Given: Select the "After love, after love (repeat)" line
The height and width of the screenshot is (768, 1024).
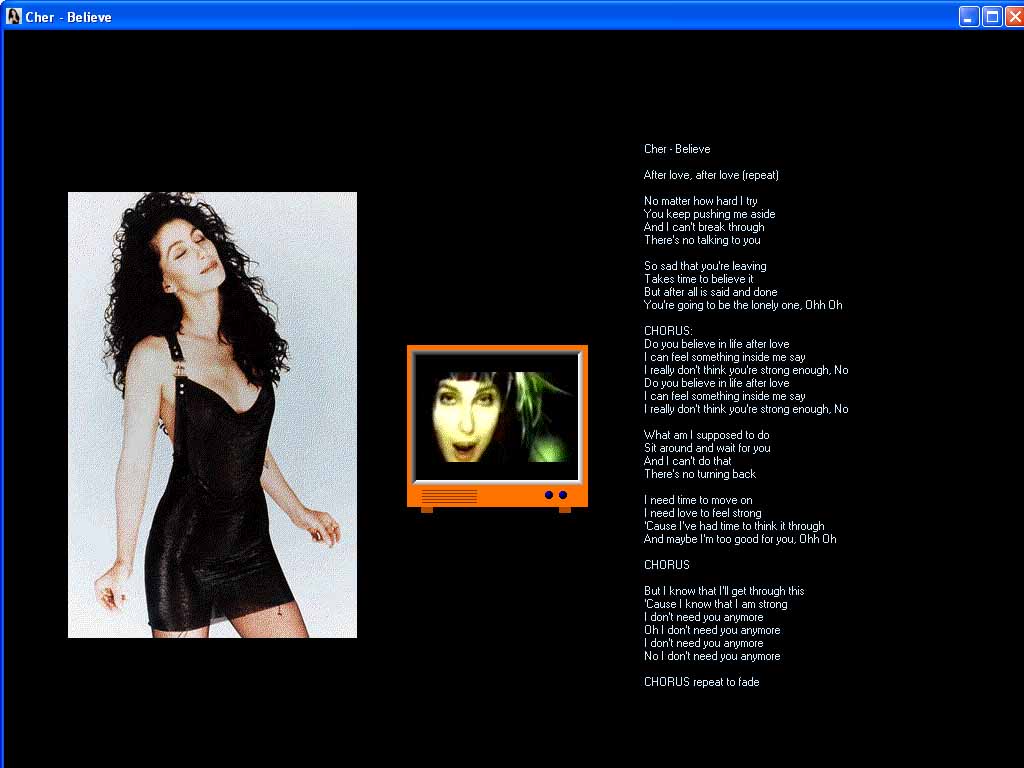Looking at the screenshot, I should tap(711, 175).
